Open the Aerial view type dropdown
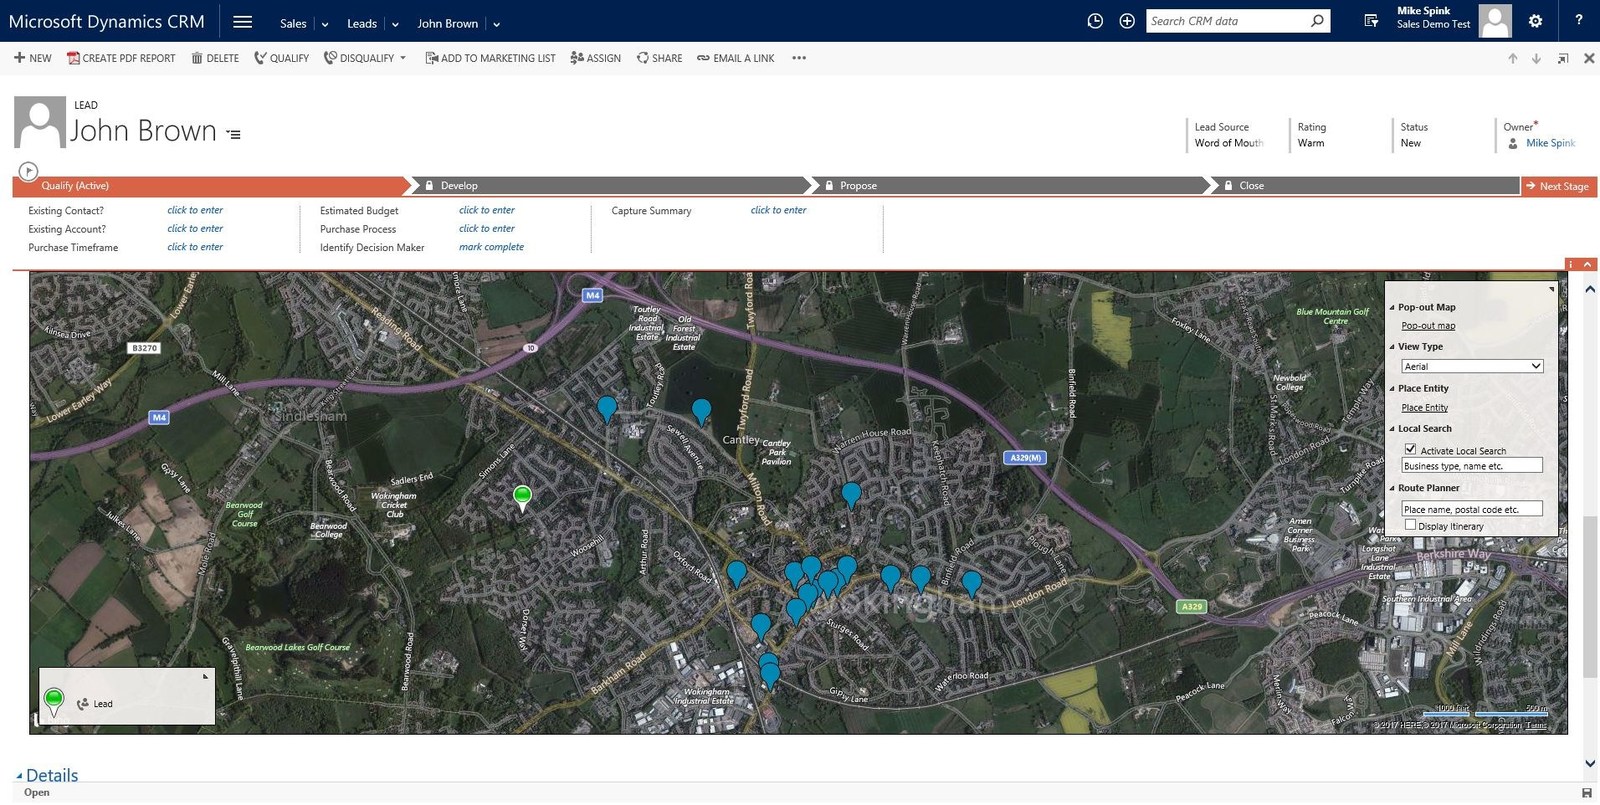 (1472, 366)
